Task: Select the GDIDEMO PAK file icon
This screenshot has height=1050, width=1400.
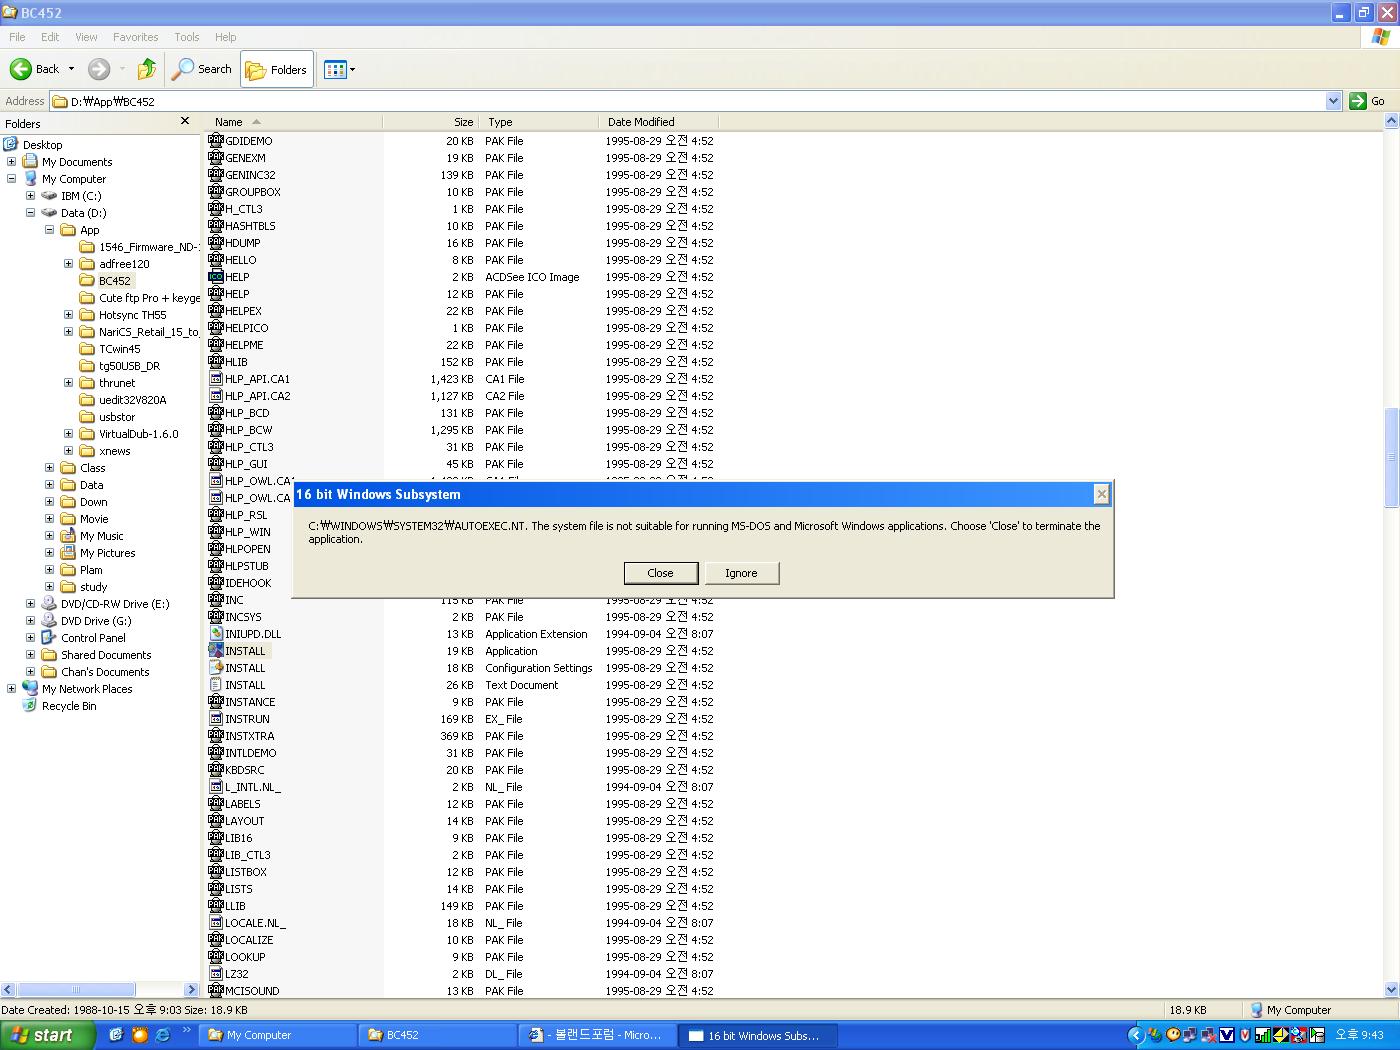Action: (x=216, y=141)
